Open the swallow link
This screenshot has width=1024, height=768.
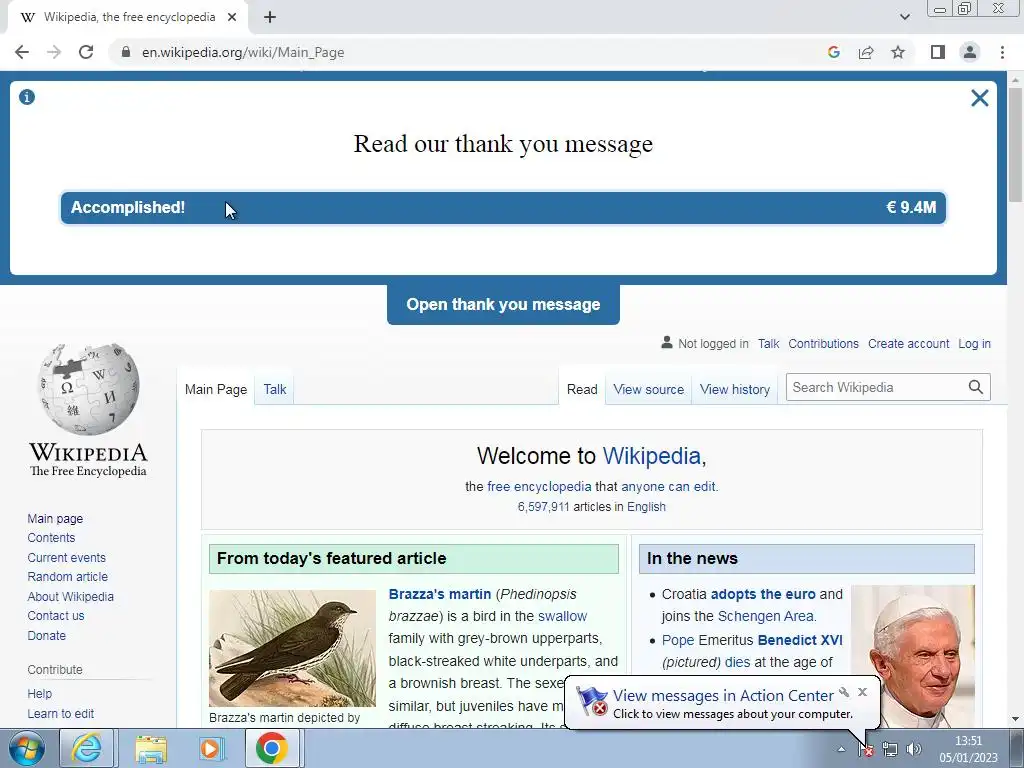pos(562,616)
